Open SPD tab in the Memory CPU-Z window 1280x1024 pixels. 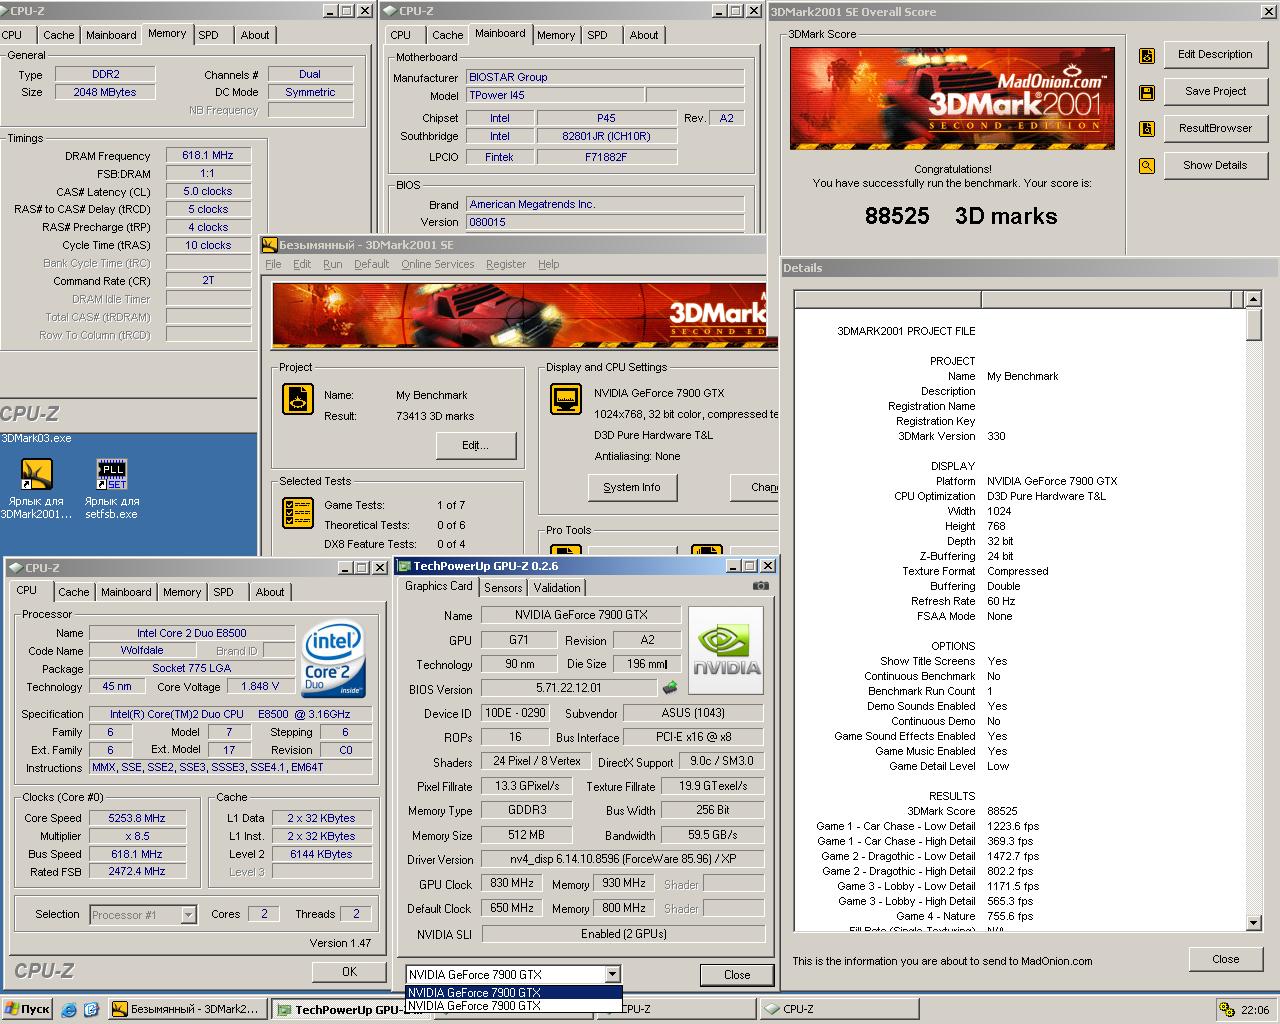[208, 35]
